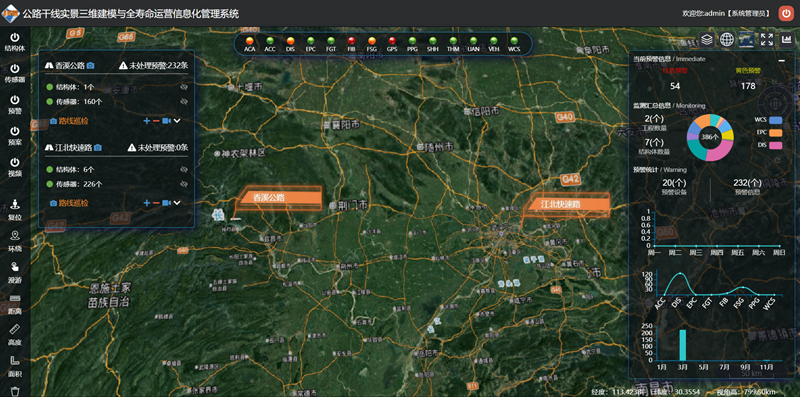Select the 复位 reset view tool
The height and width of the screenshot is (397, 800).
pyautogui.click(x=15, y=209)
